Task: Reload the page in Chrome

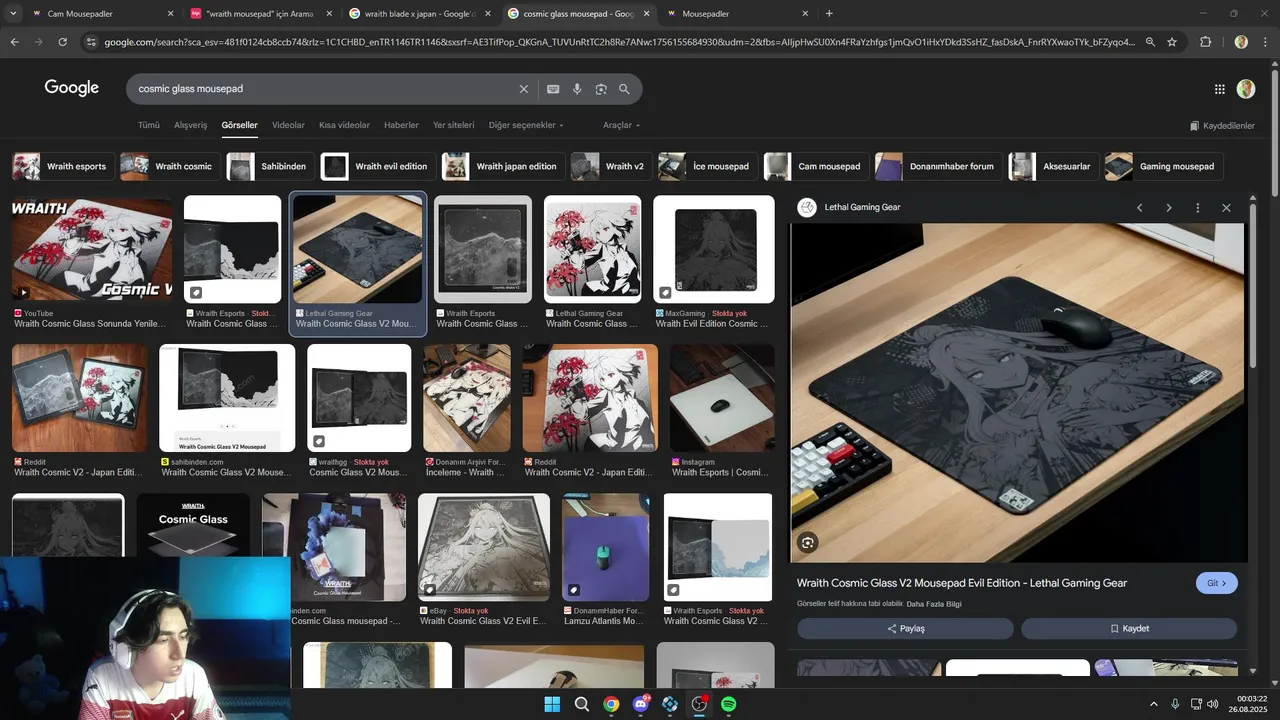Action: (x=62, y=42)
